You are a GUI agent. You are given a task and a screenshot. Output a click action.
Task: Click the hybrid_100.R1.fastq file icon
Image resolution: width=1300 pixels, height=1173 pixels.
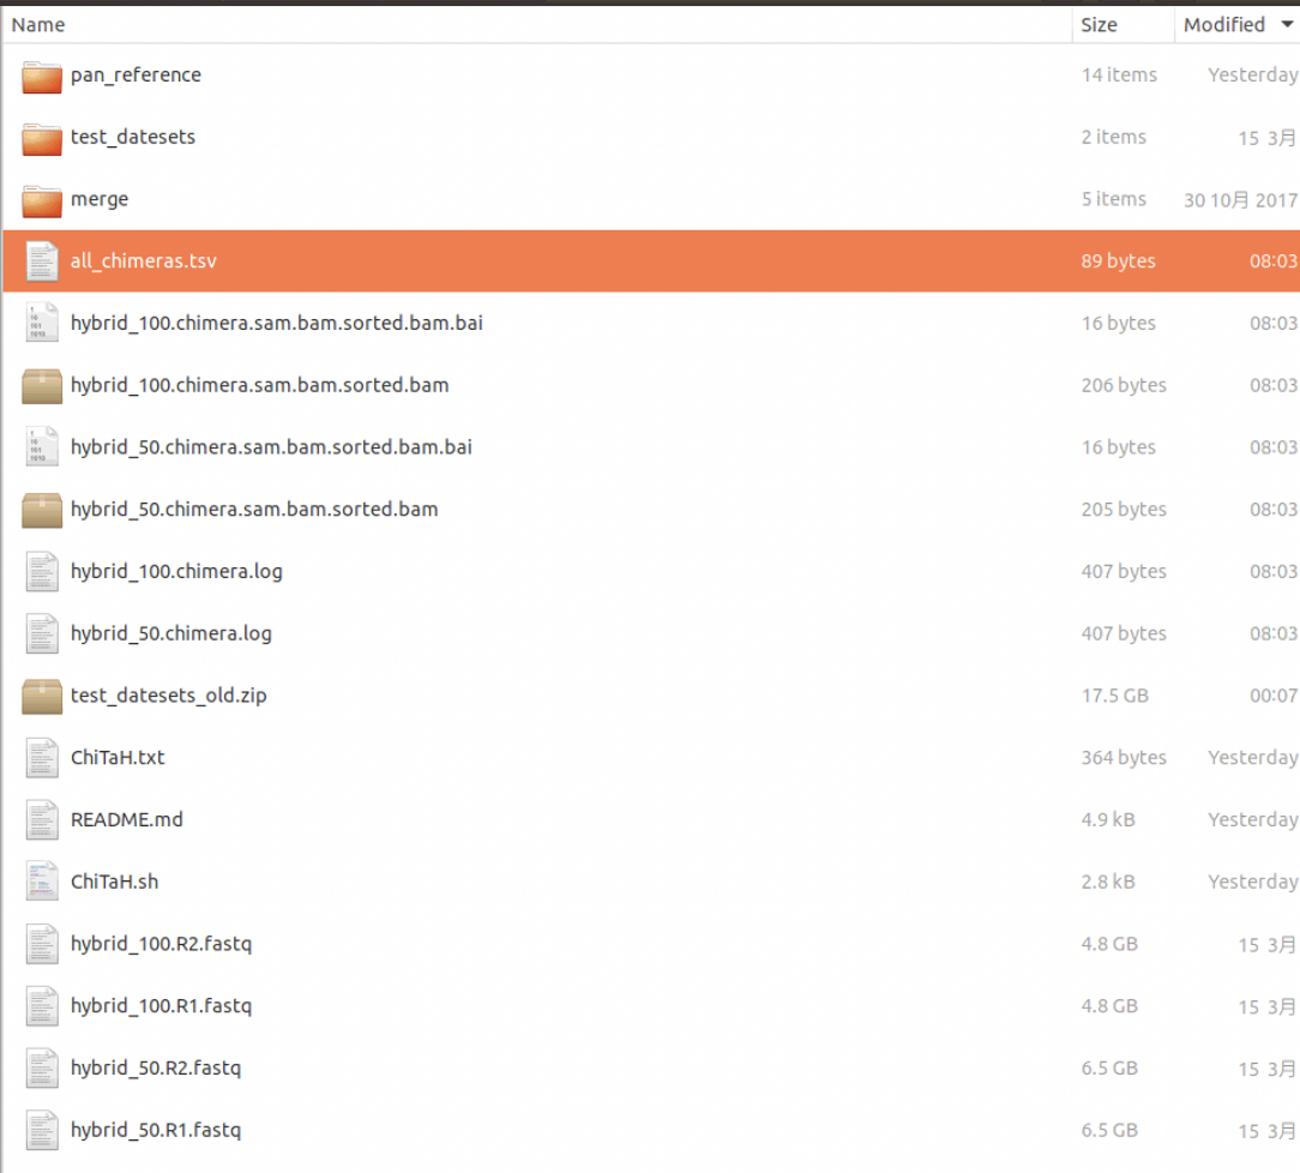[x=42, y=1006]
